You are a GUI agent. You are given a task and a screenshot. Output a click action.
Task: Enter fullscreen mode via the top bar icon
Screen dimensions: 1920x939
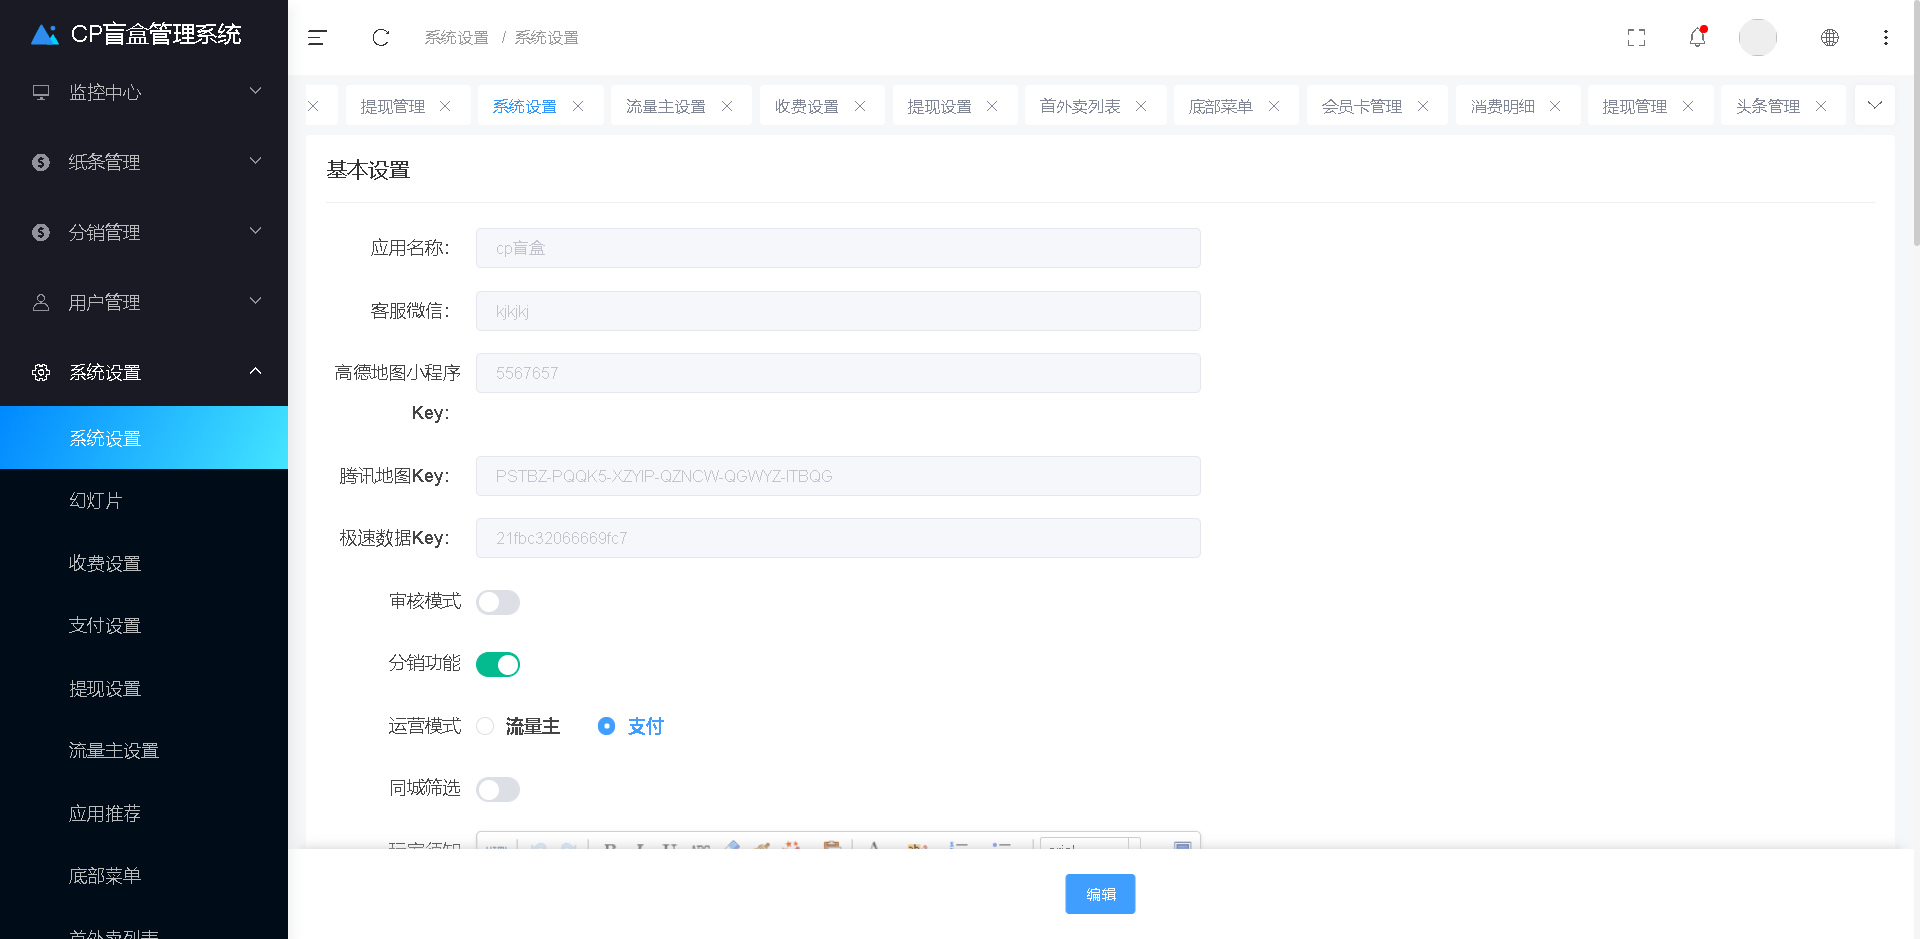pos(1636,38)
